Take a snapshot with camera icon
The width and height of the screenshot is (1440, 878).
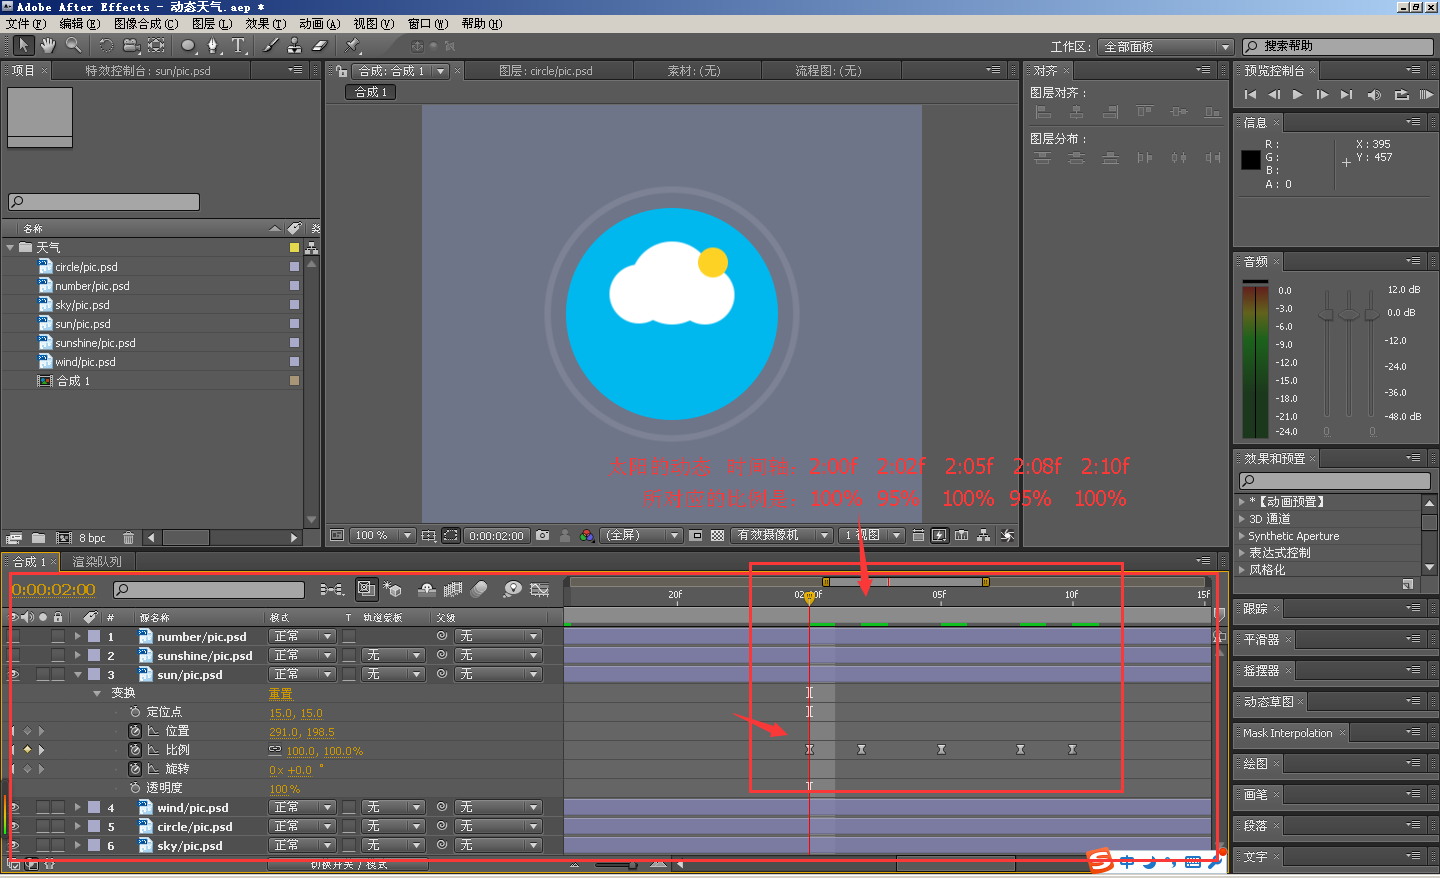[542, 536]
